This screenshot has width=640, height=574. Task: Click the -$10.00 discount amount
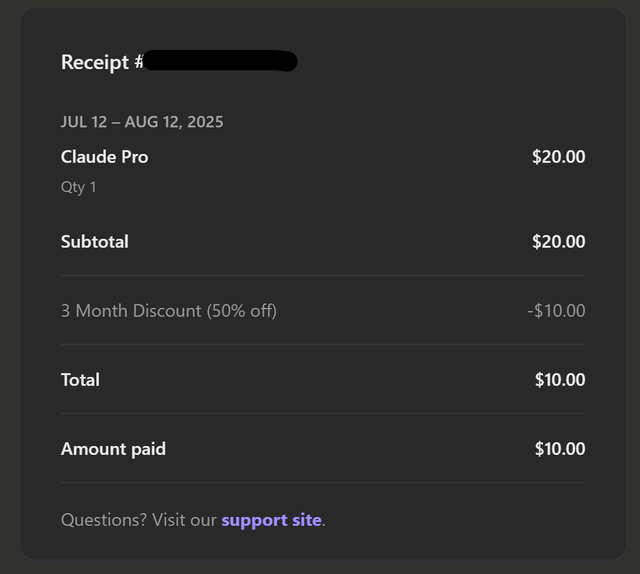(556, 311)
